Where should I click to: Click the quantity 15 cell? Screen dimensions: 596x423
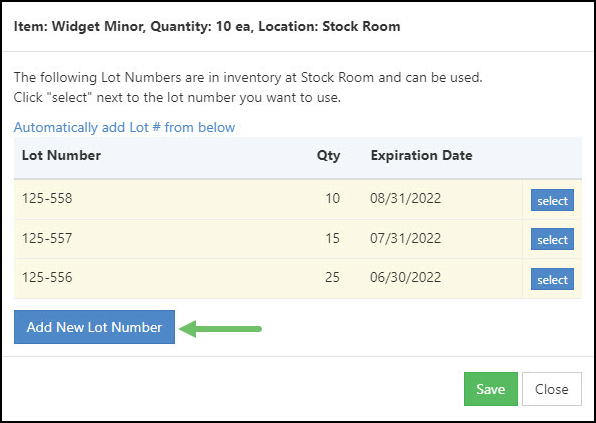pos(332,238)
